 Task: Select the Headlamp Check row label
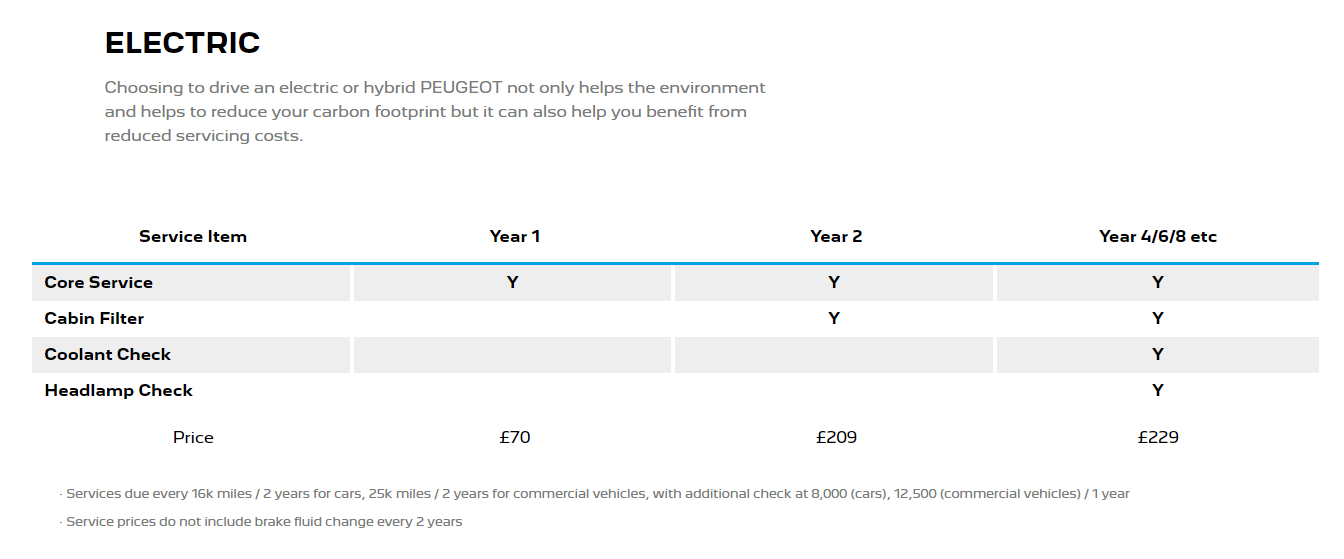[118, 391]
